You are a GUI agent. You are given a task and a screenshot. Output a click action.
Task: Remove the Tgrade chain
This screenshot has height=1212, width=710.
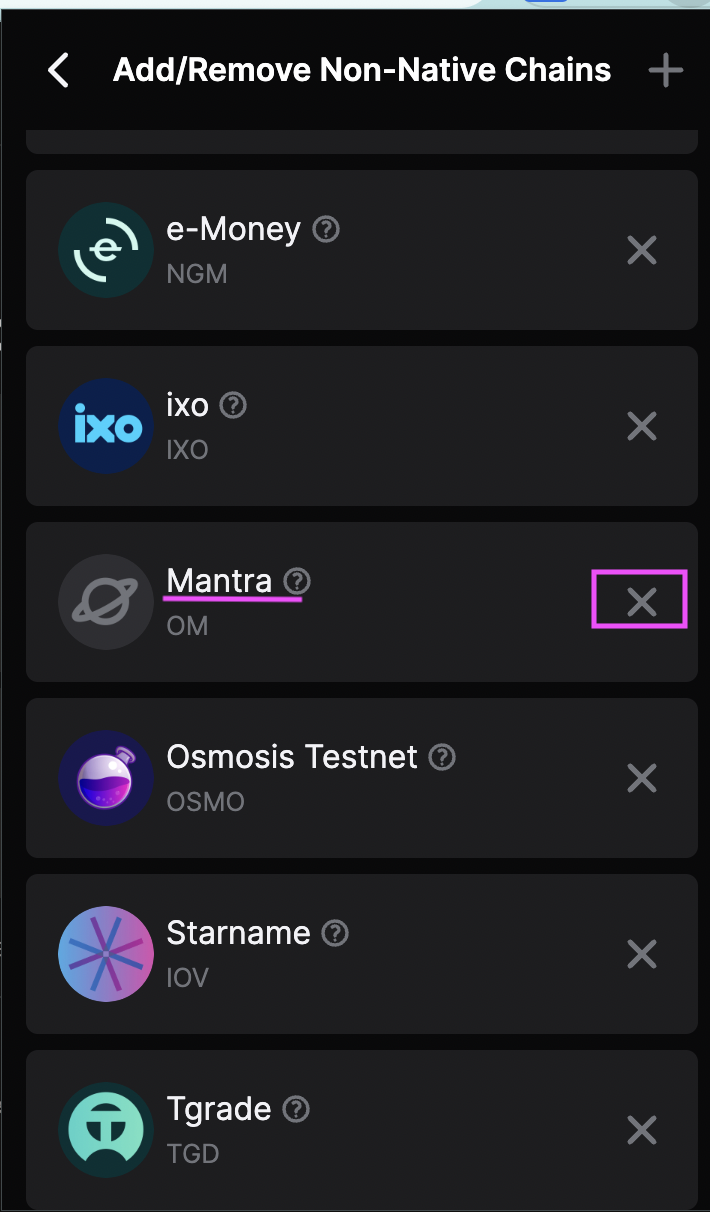point(641,1130)
